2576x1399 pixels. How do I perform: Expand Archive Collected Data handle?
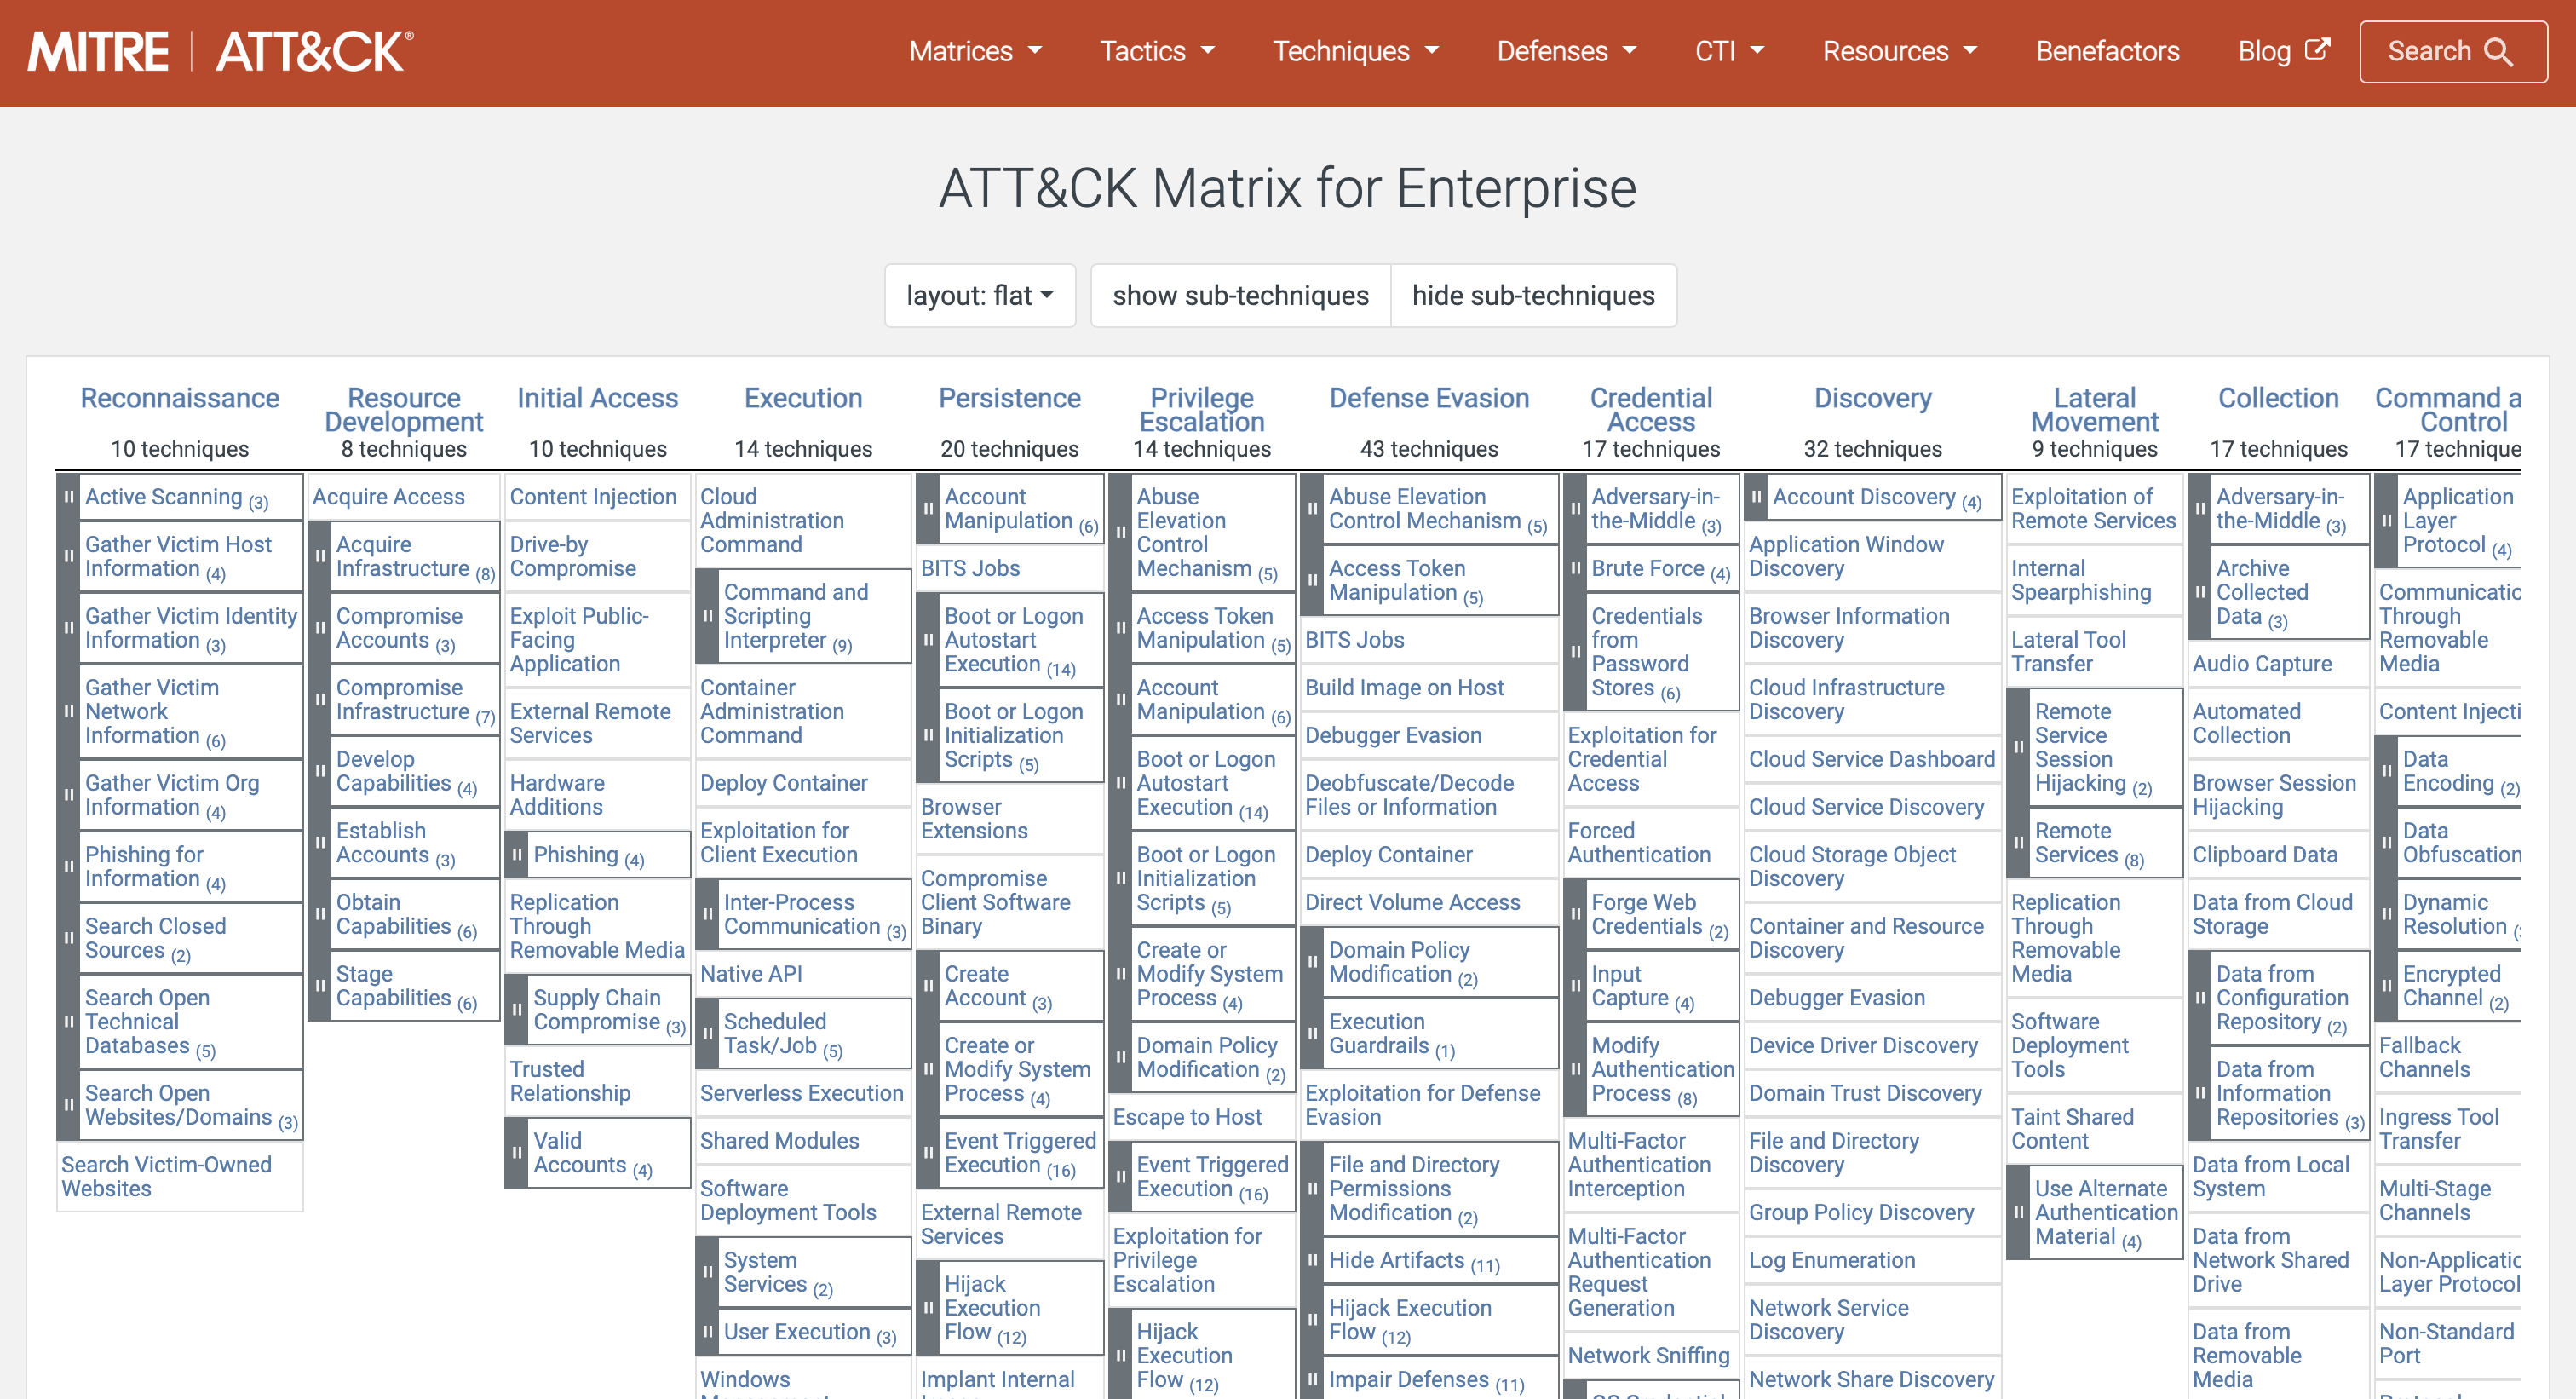click(2199, 592)
